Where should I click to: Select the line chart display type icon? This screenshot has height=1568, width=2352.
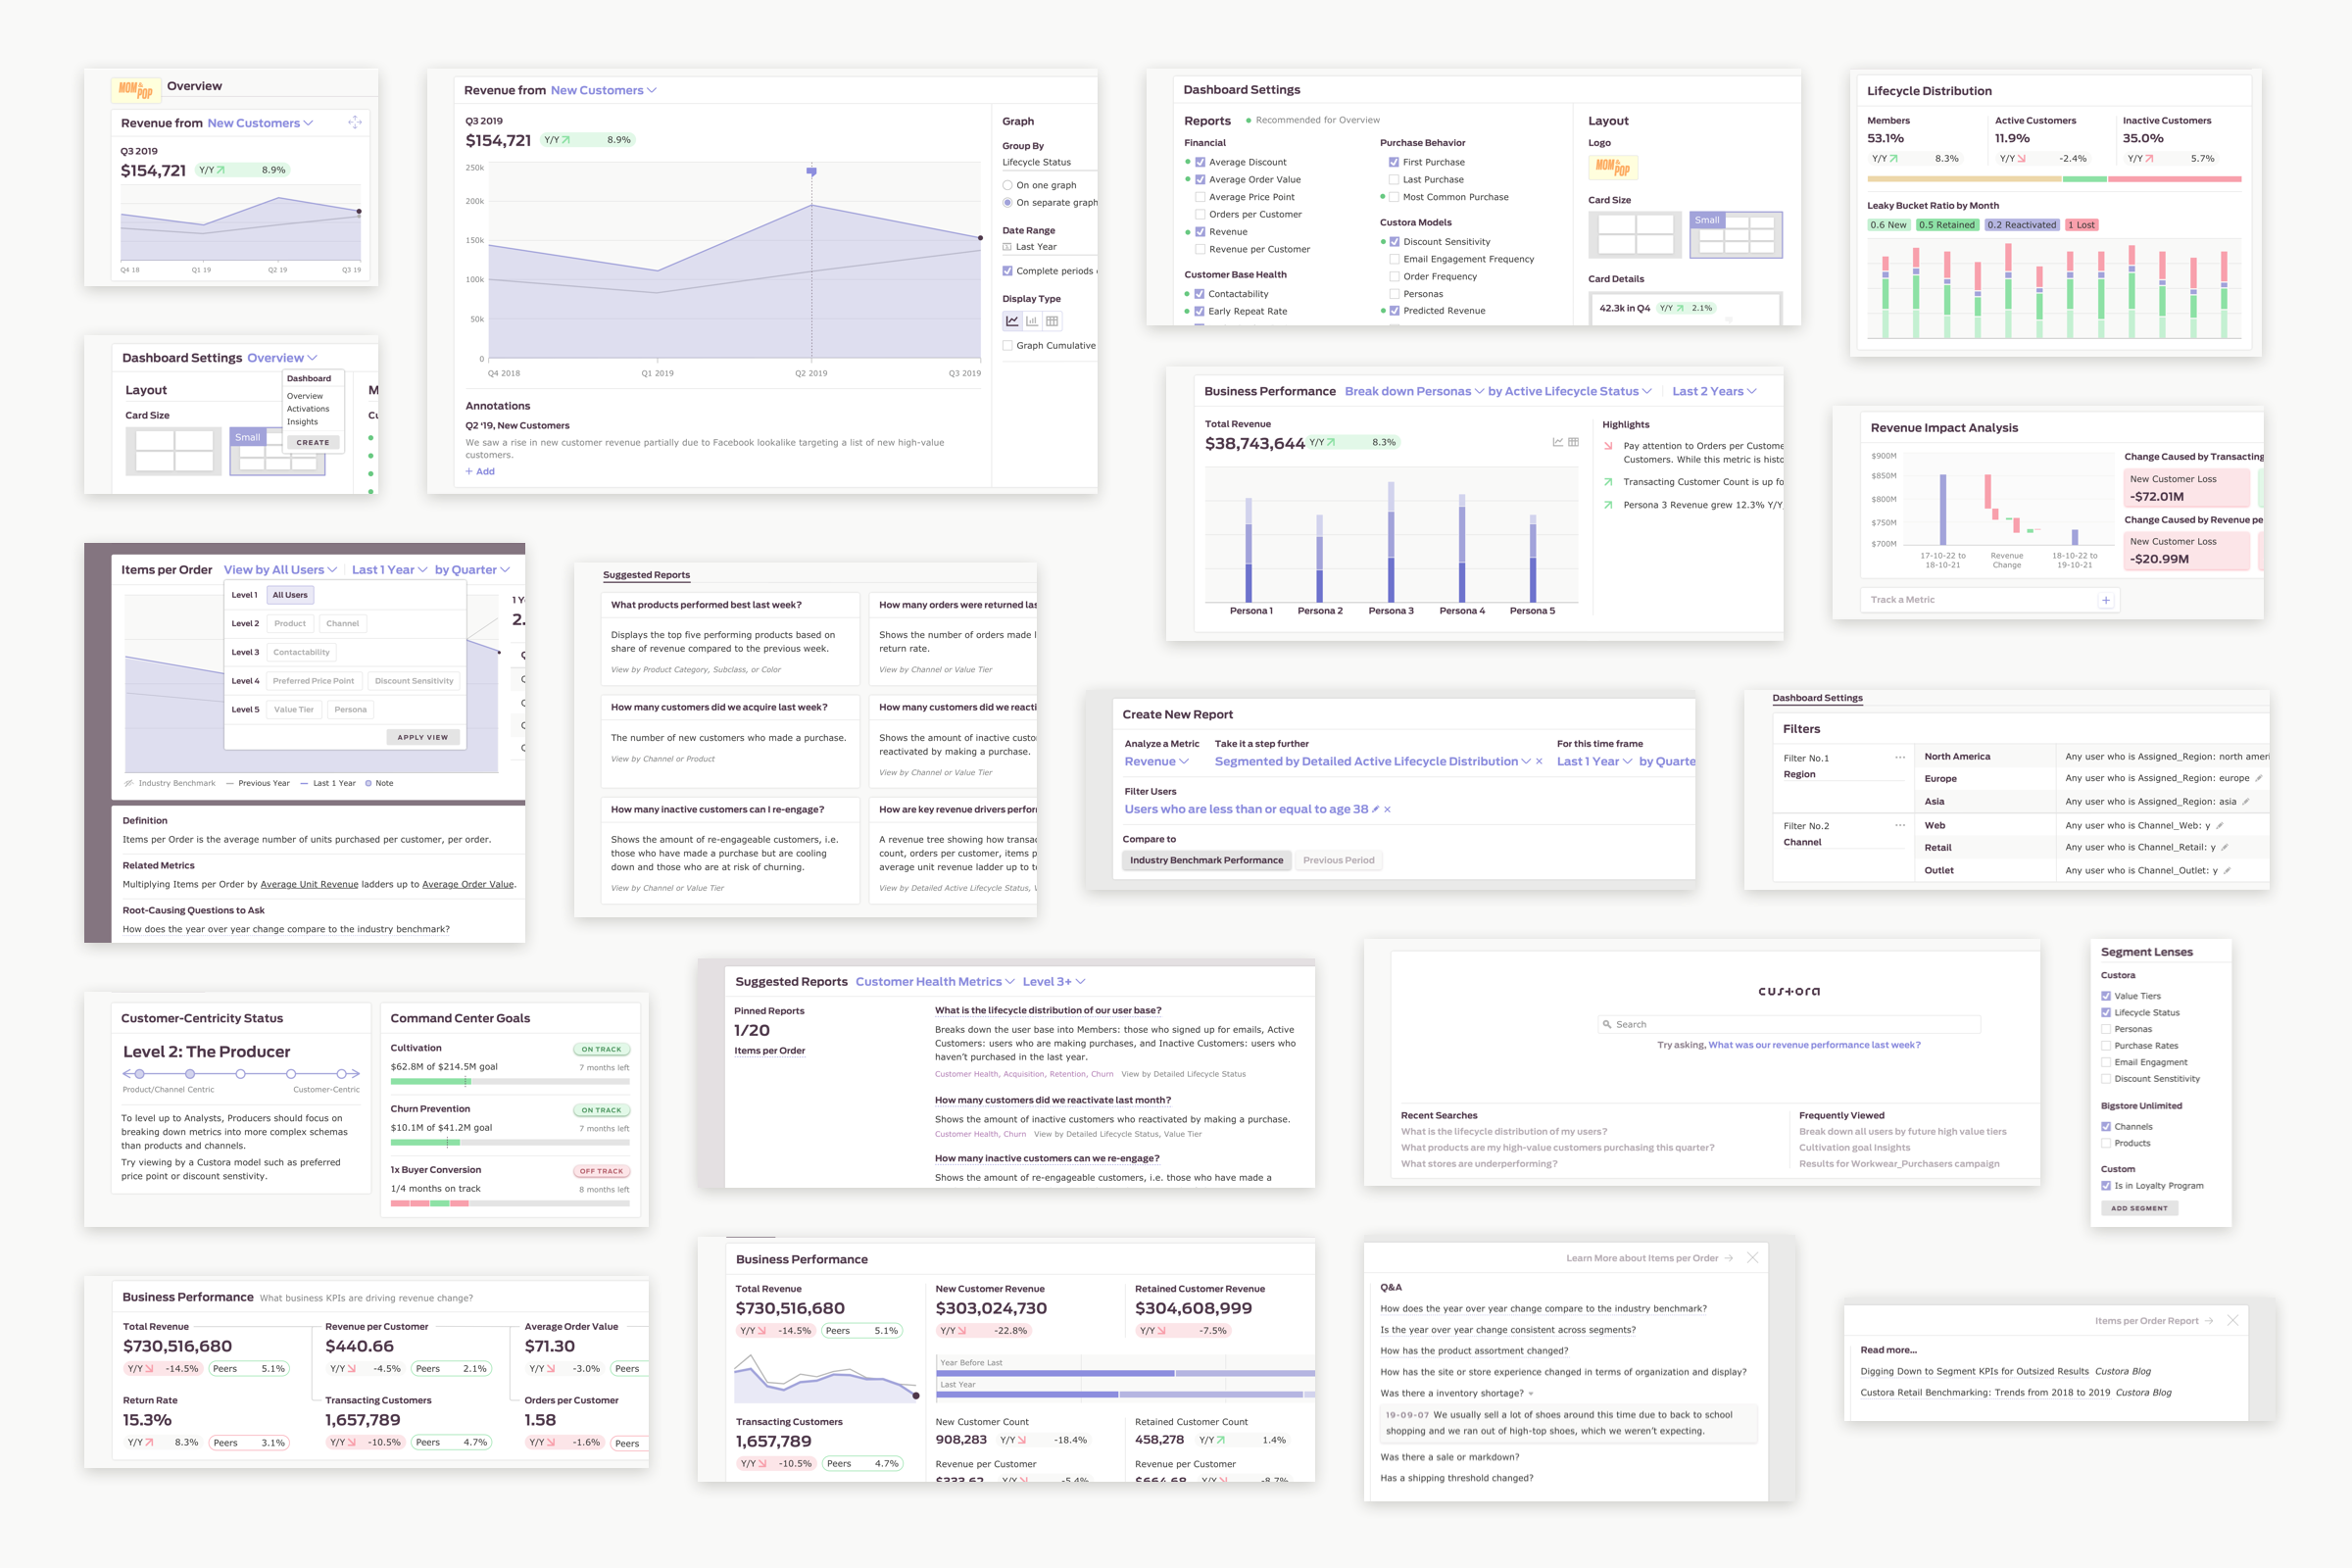(x=1012, y=321)
